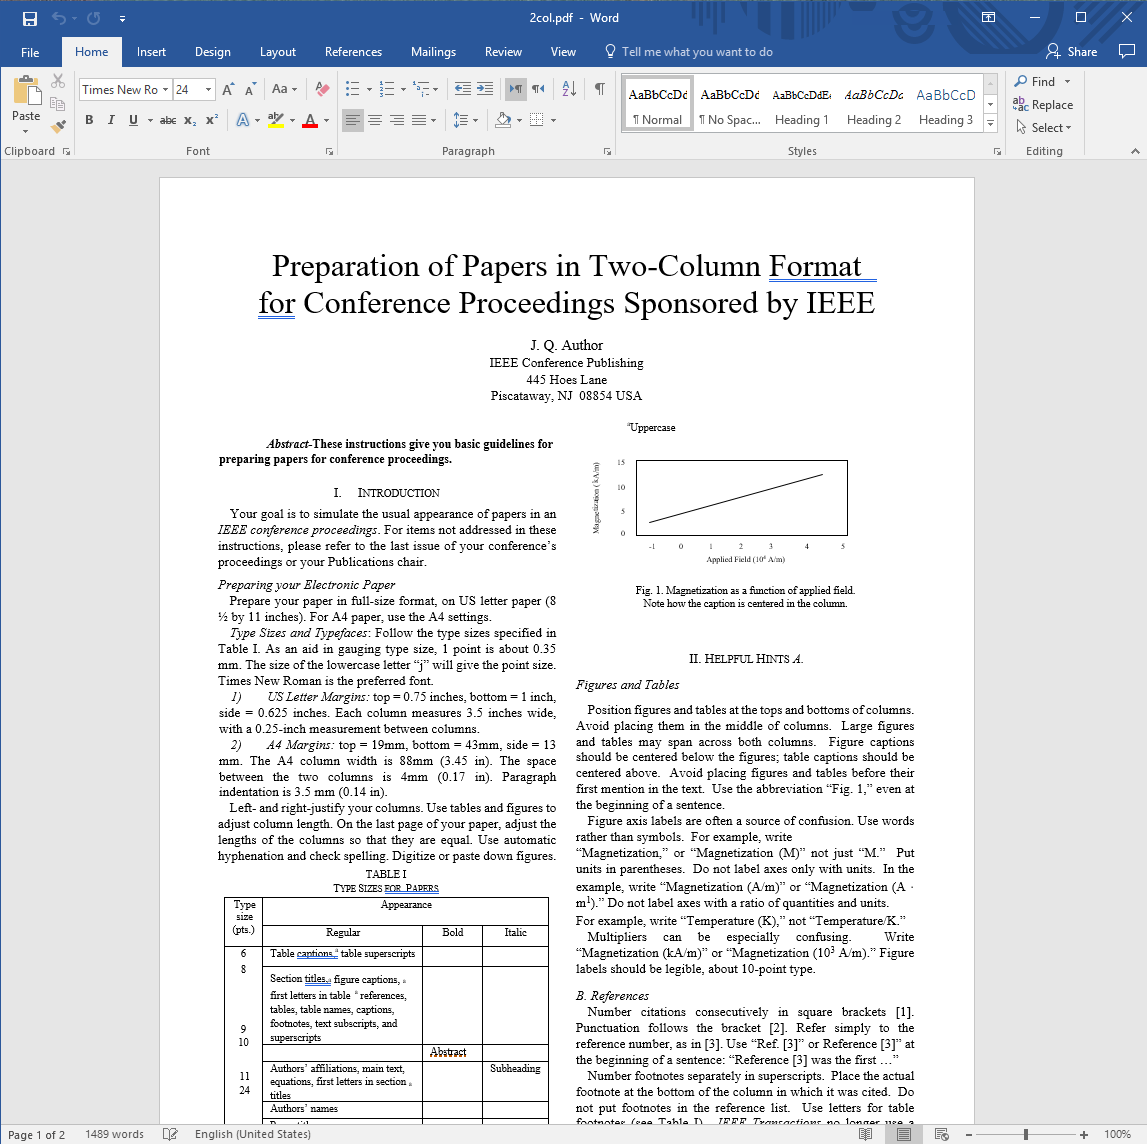Switch to Read Mode view in the status bar
This screenshot has height=1144, width=1147.
coord(865,1134)
